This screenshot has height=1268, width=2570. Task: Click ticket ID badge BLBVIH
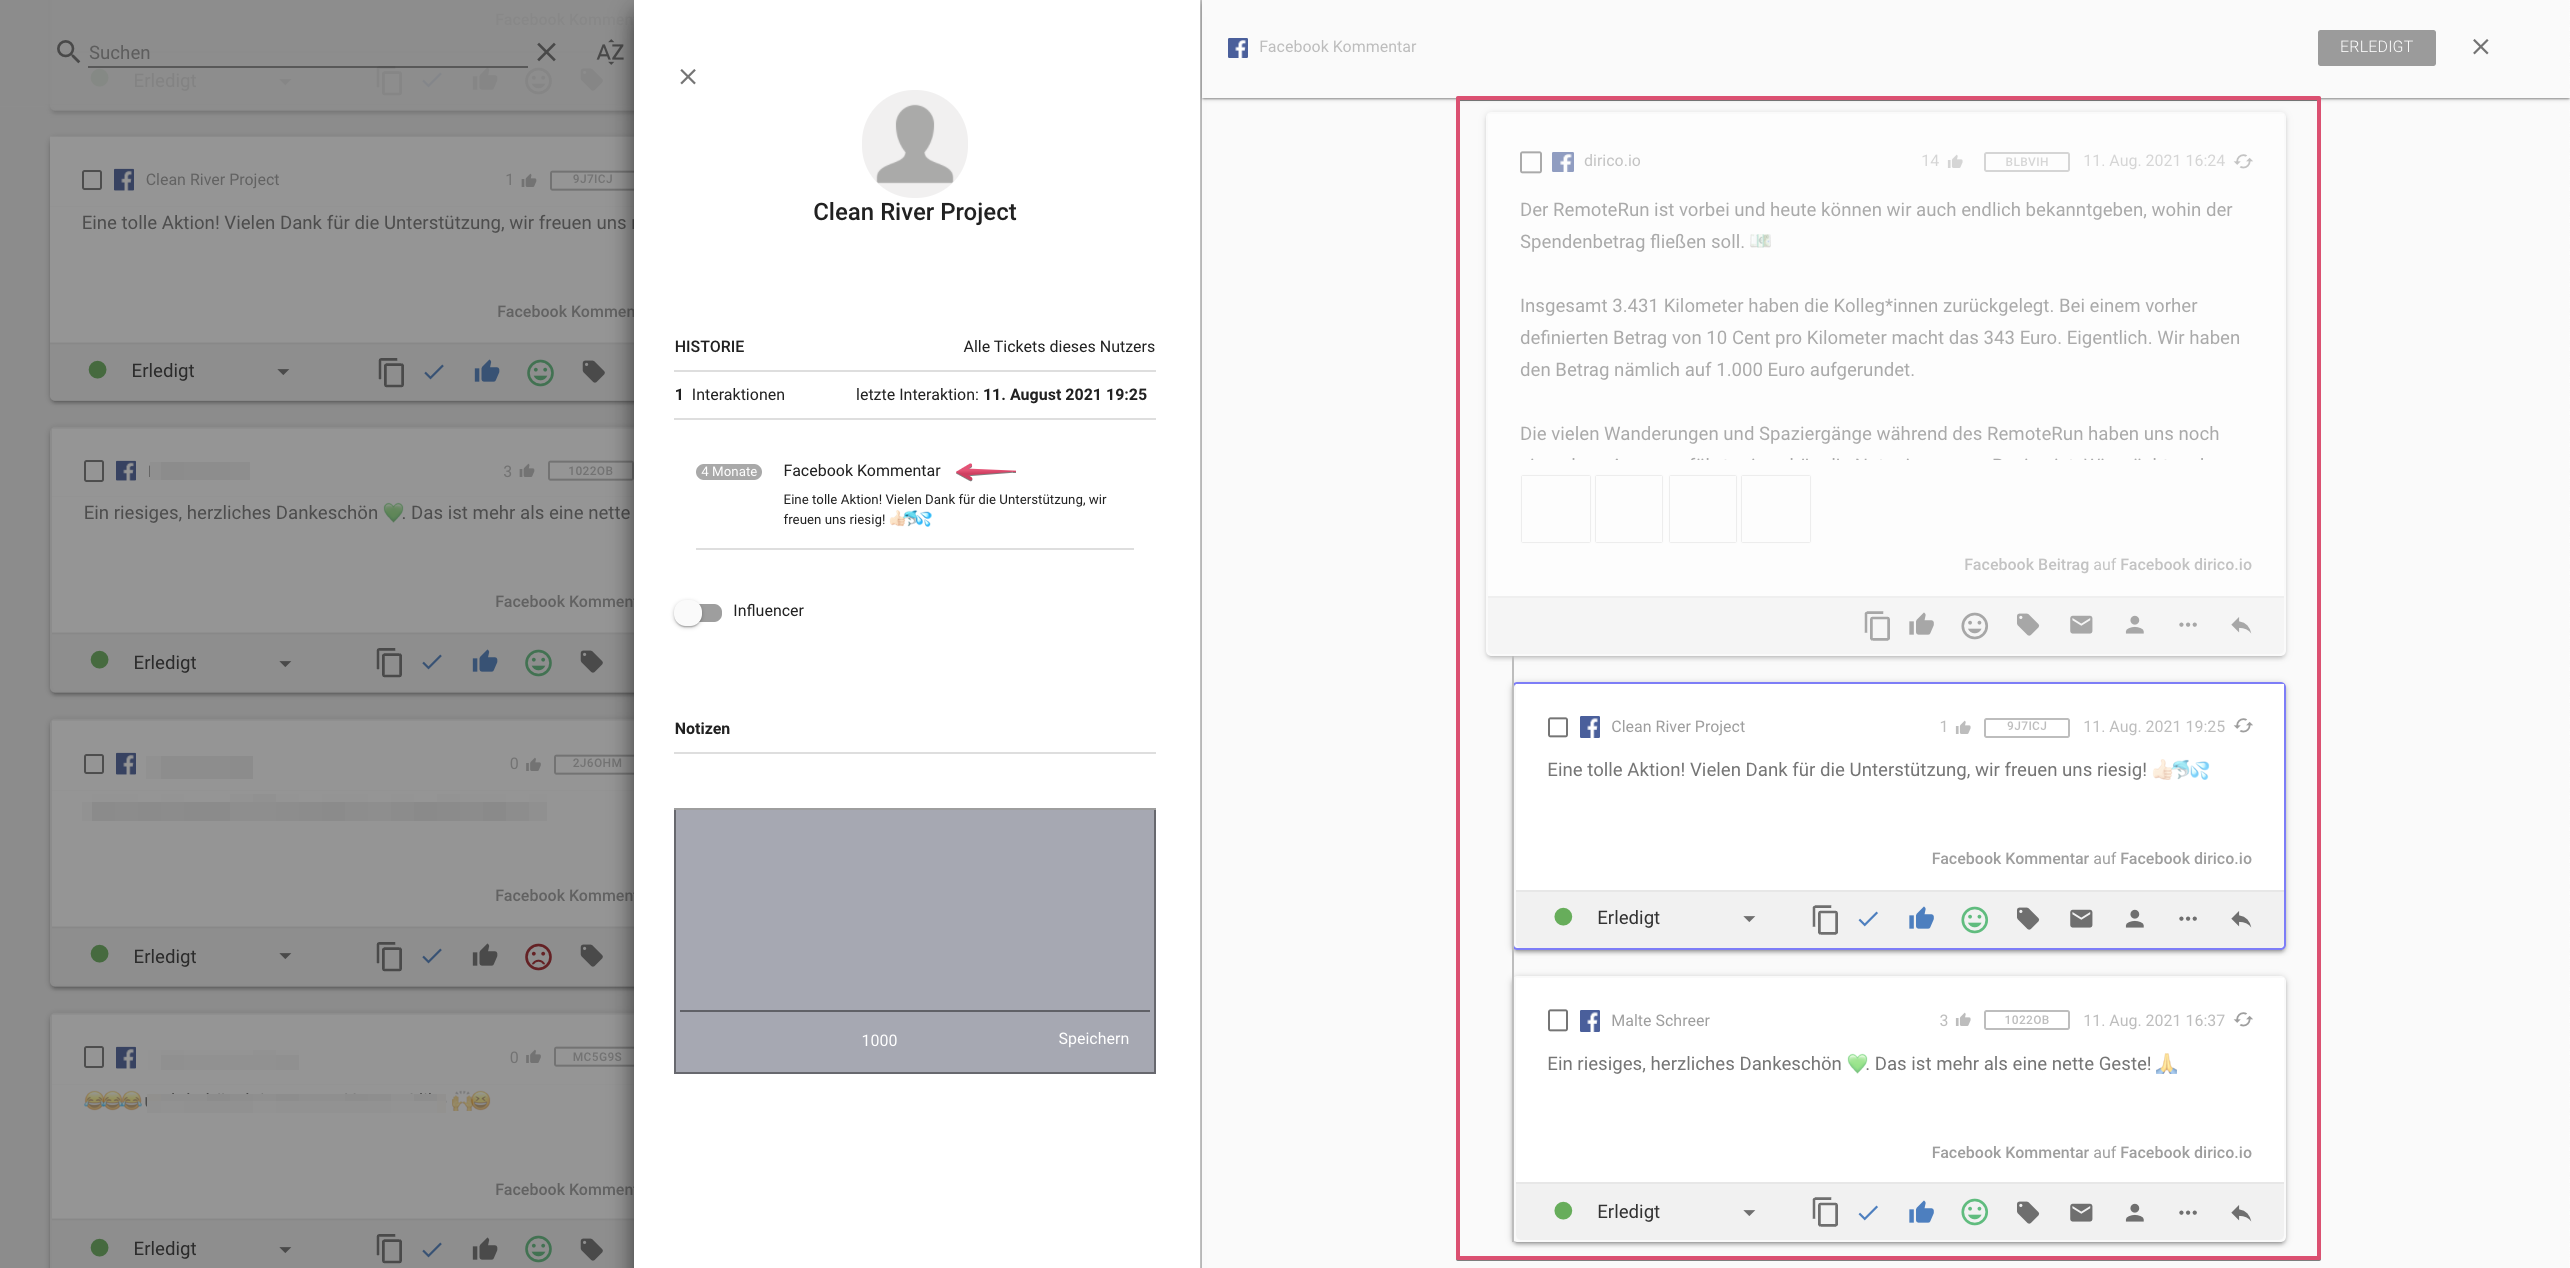point(2026,162)
